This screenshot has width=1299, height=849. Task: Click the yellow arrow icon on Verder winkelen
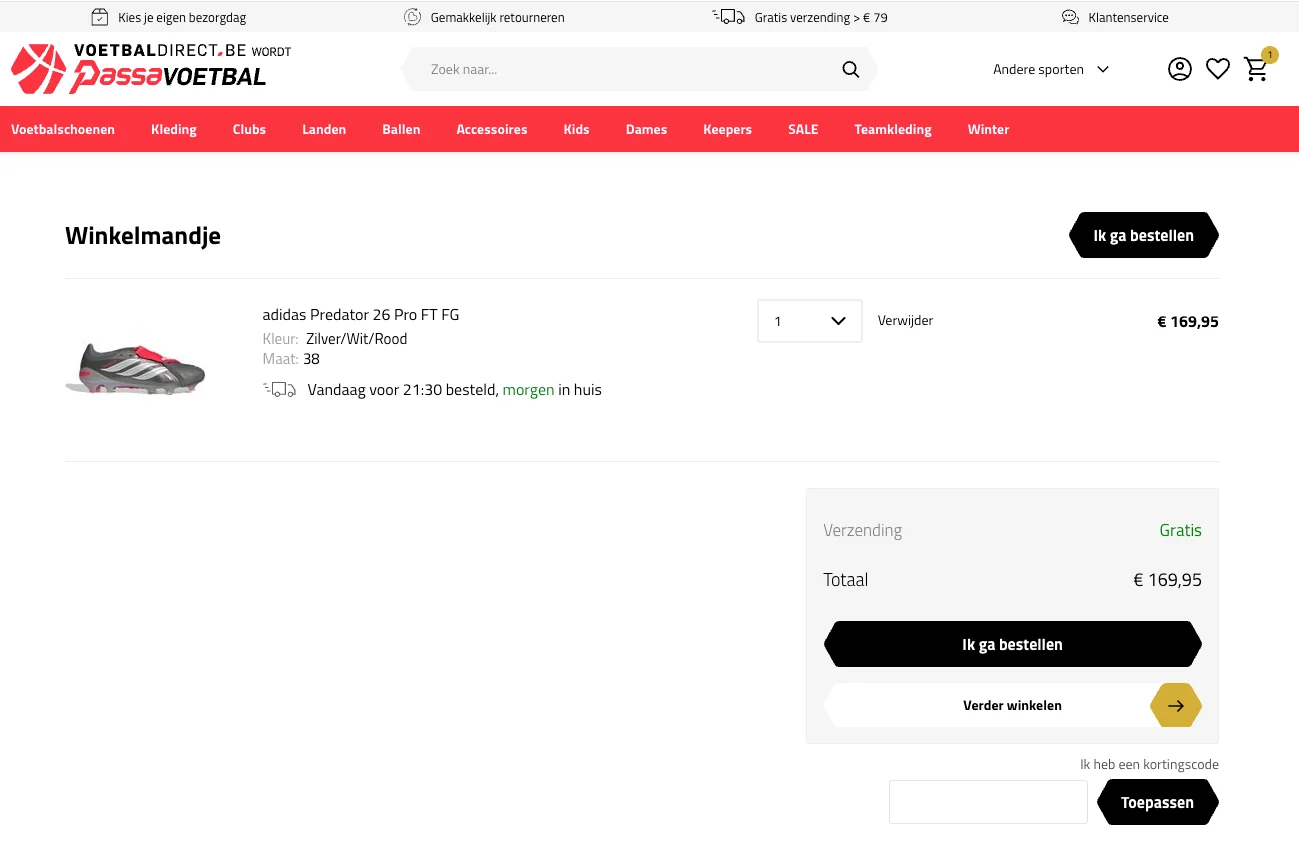click(1175, 705)
